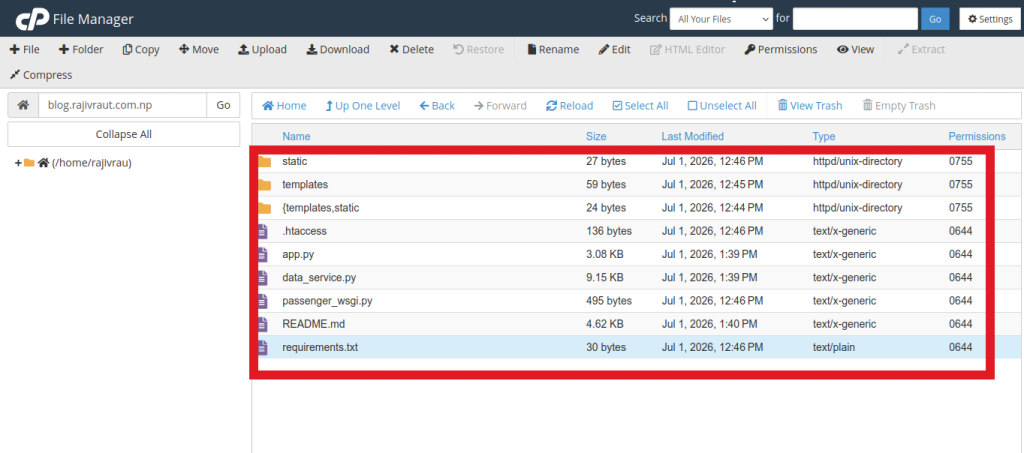Viewport: 1024px width, 453px height.
Task: Select the passenger_wsgi.py file name
Action: 327,301
